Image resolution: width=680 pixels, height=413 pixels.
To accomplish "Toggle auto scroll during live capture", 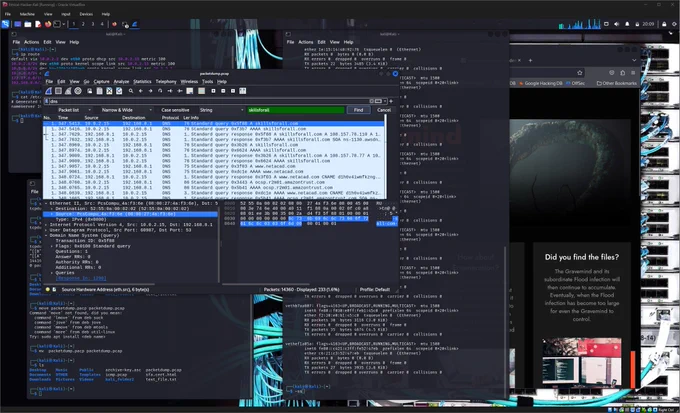I will tap(190, 91).
